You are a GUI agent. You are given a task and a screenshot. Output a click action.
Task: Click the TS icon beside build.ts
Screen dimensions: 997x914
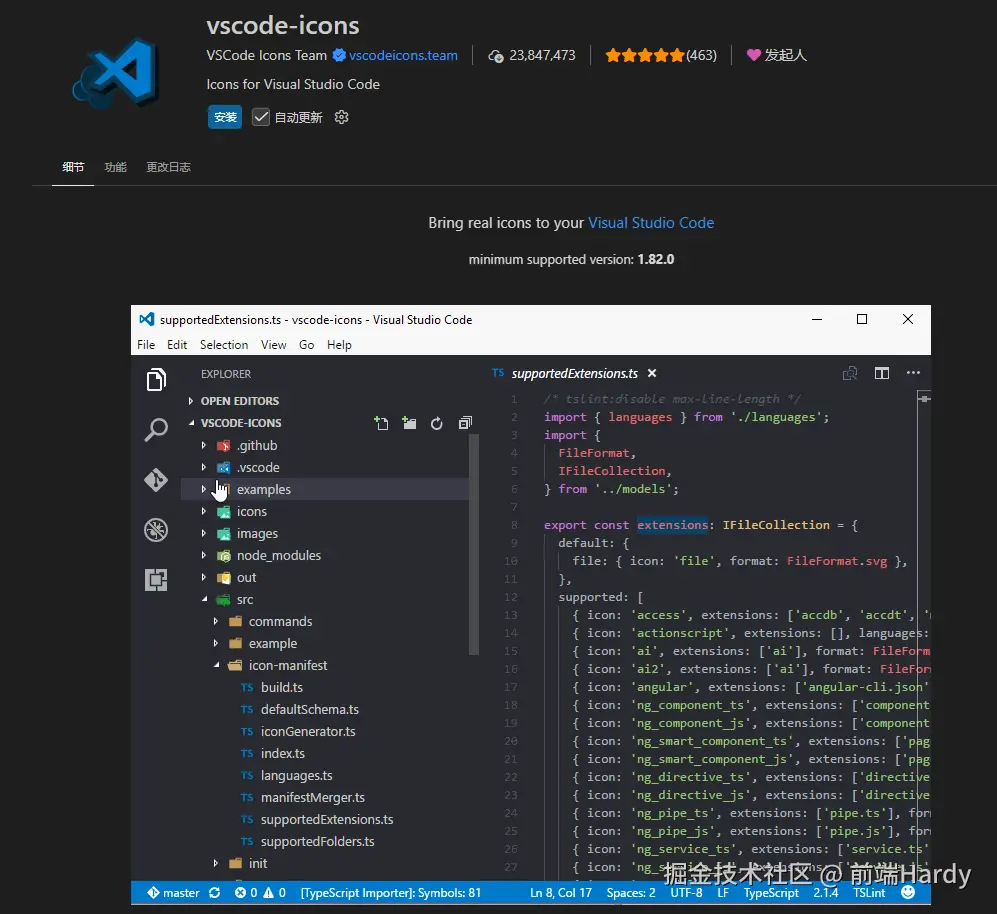[247, 688]
